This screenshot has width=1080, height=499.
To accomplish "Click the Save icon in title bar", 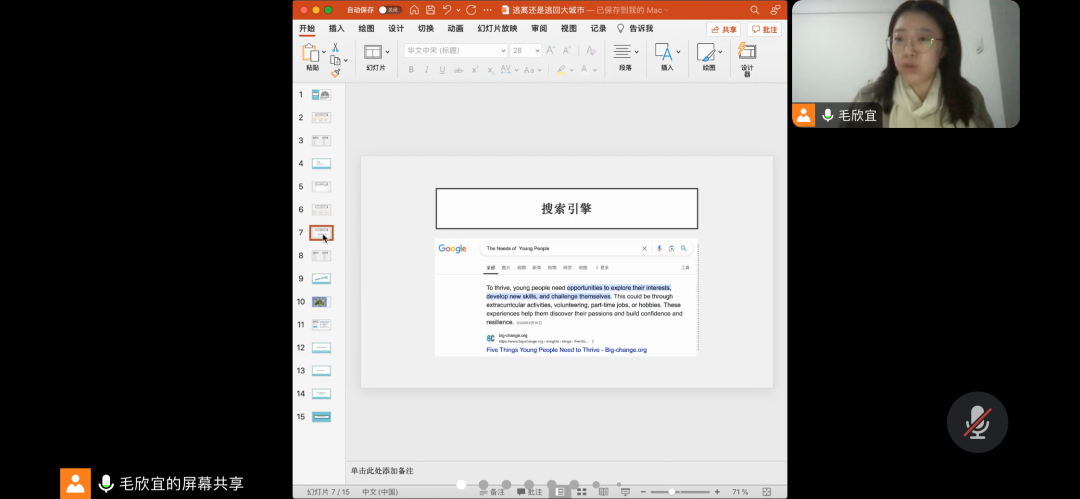I will point(430,10).
